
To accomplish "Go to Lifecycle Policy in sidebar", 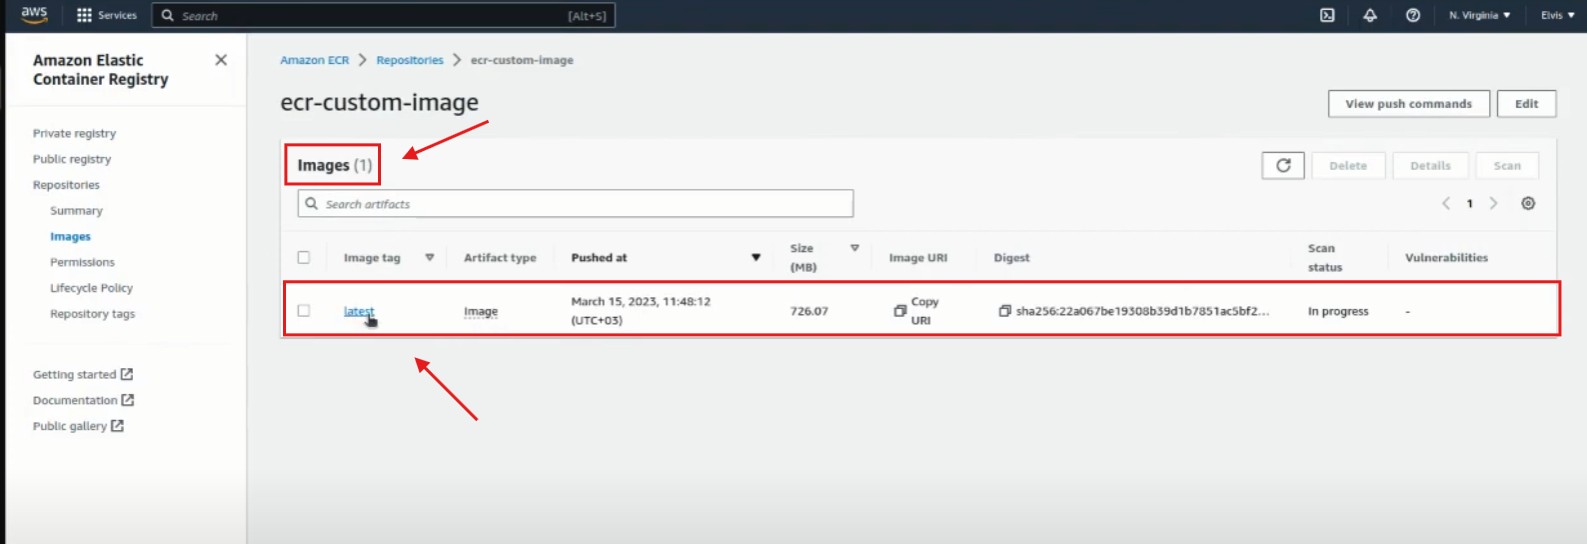I will (91, 288).
